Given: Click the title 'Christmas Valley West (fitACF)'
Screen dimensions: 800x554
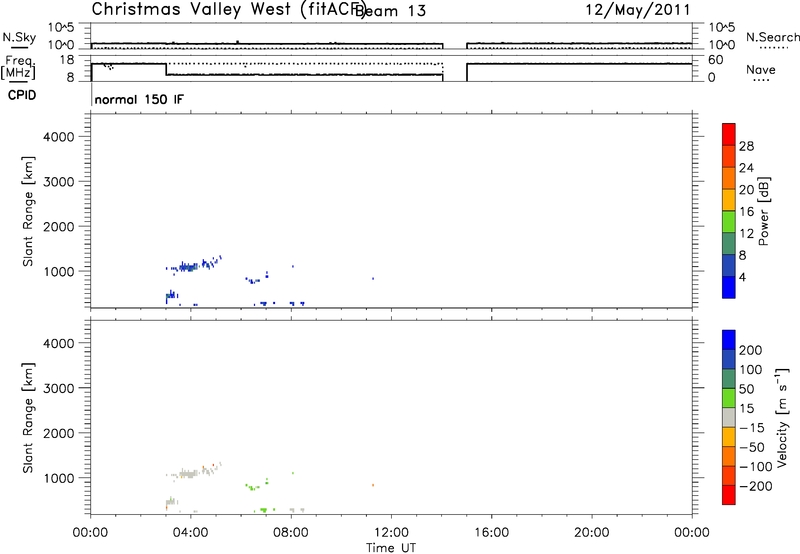Looking at the screenshot, I should 228,10.
